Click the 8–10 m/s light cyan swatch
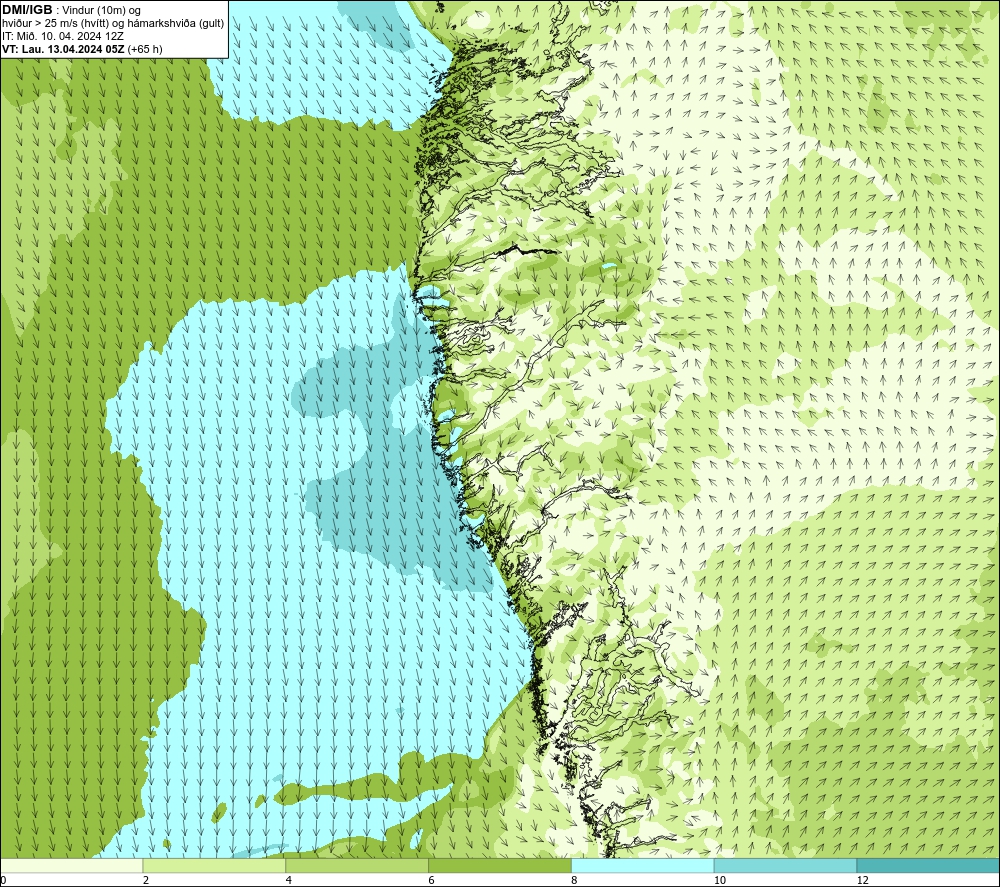 [x=643, y=865]
